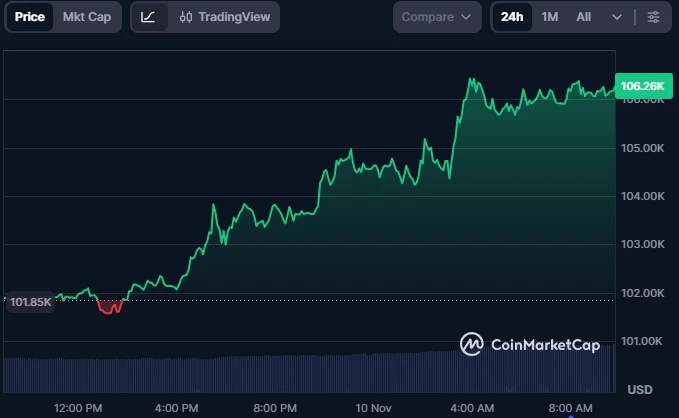
Task: Click the USD currency label
Action: [x=640, y=388]
